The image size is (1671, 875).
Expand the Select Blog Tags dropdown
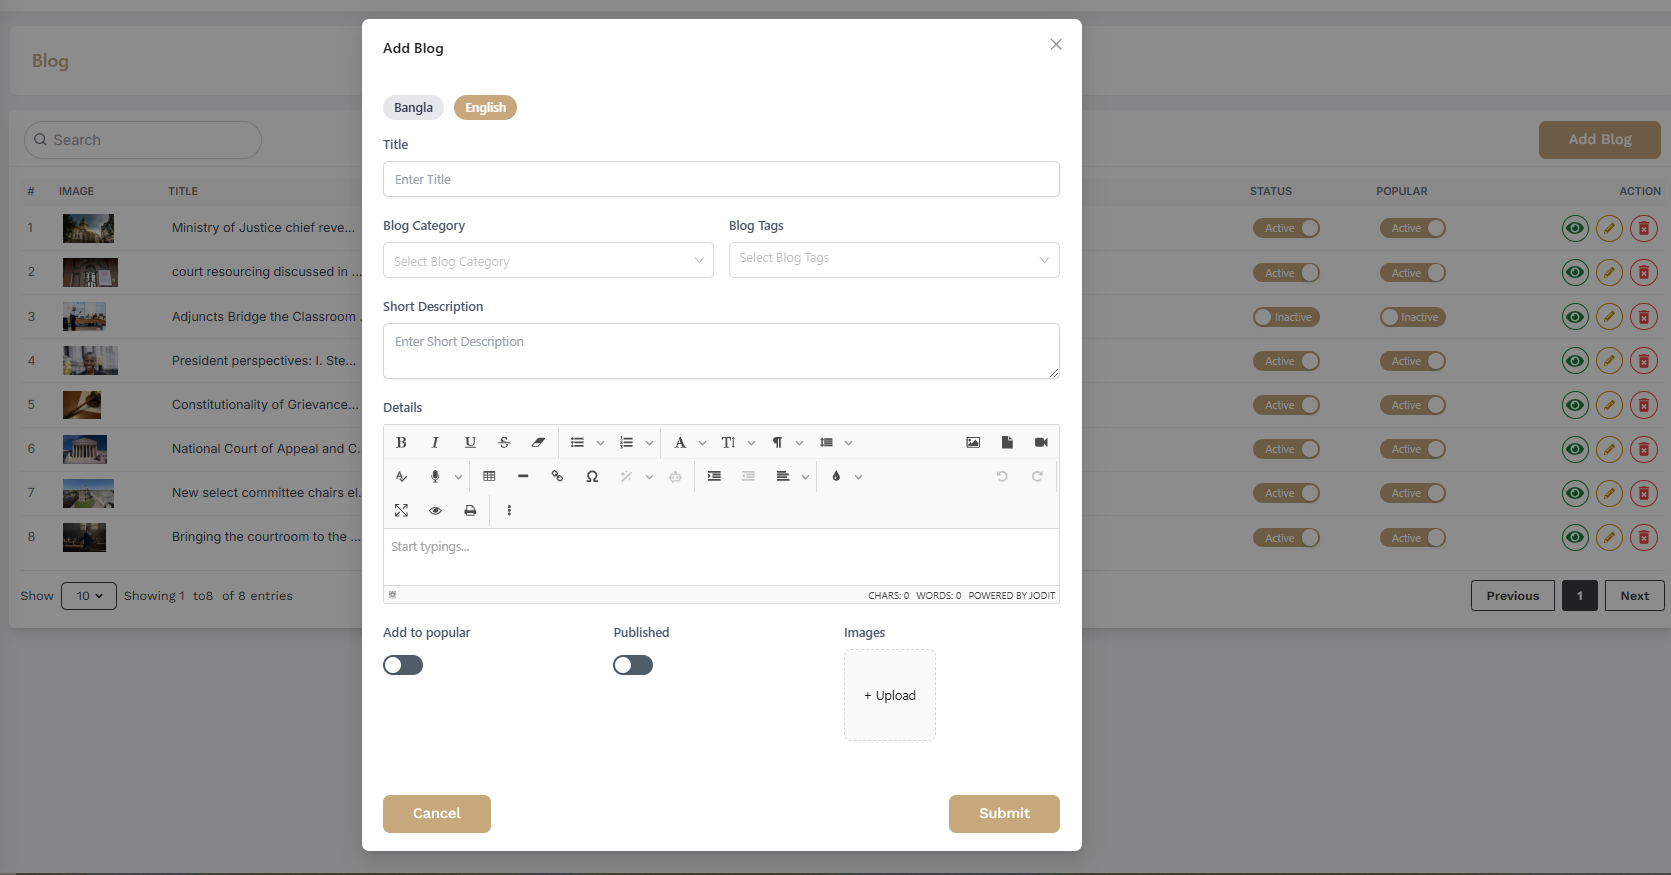coord(893,259)
